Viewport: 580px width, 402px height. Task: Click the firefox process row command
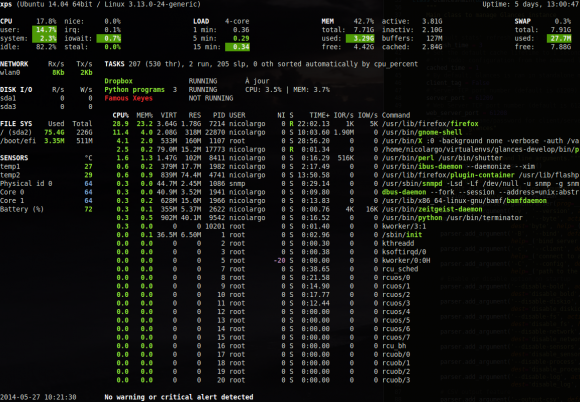(430, 124)
